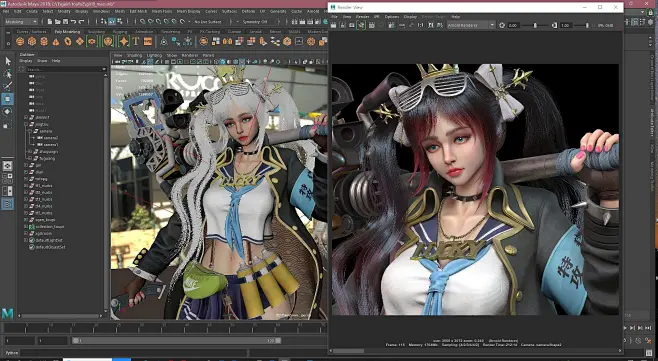This screenshot has width=658, height=361.
Task: Switch to the Poly Modeling shelf tab
Action: 67,31
